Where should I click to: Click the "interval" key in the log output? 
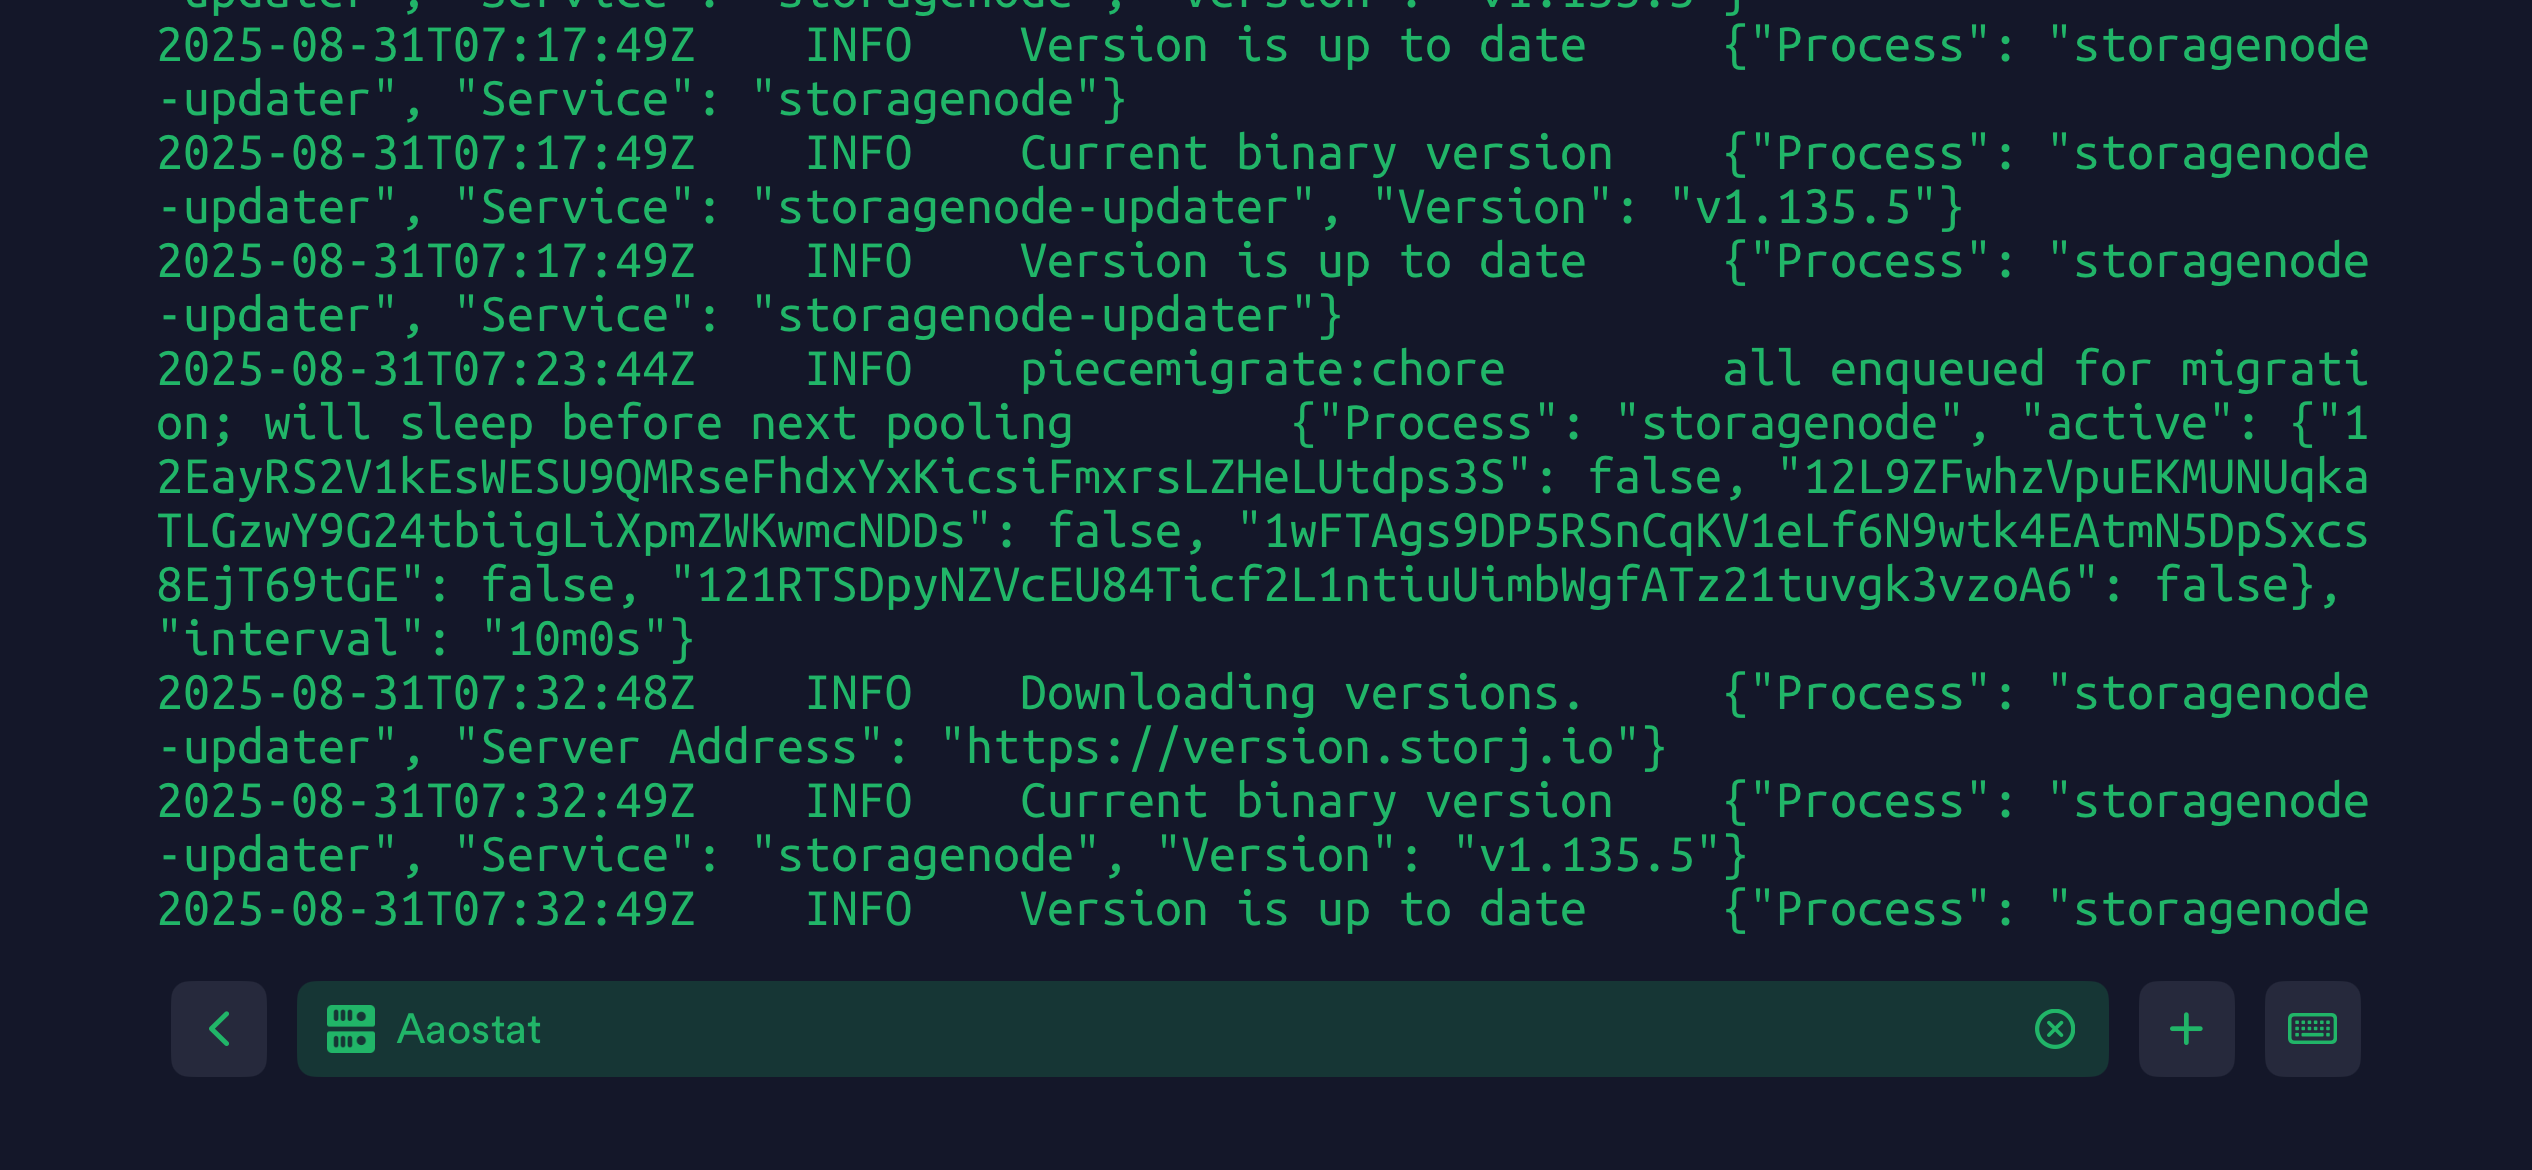(x=290, y=640)
